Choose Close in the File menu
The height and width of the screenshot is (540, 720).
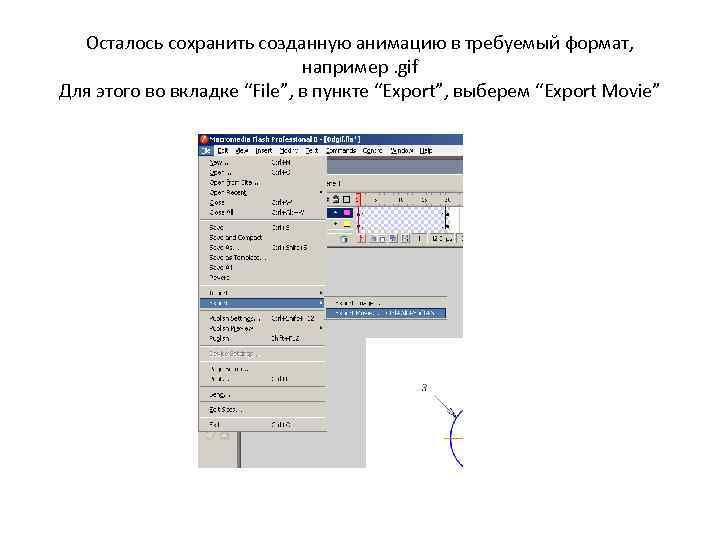(x=263, y=202)
